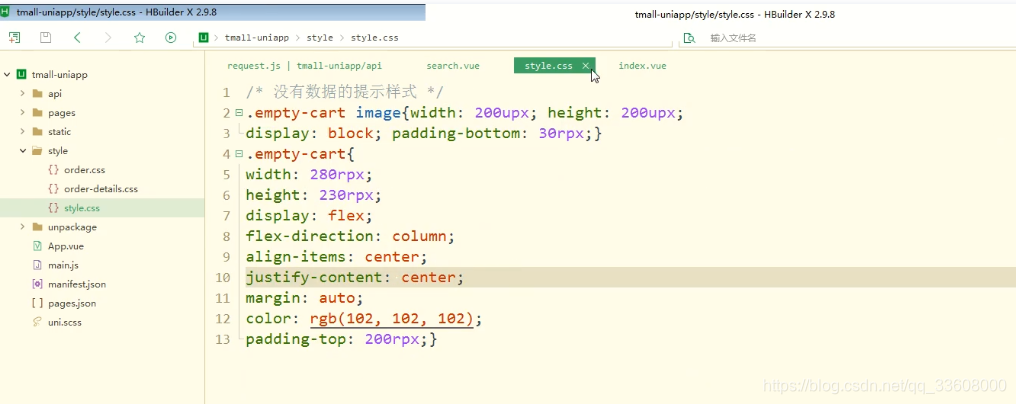Viewport: 1016px width, 404px height.
Task: Select style.css in the file tree
Action: tap(82, 208)
